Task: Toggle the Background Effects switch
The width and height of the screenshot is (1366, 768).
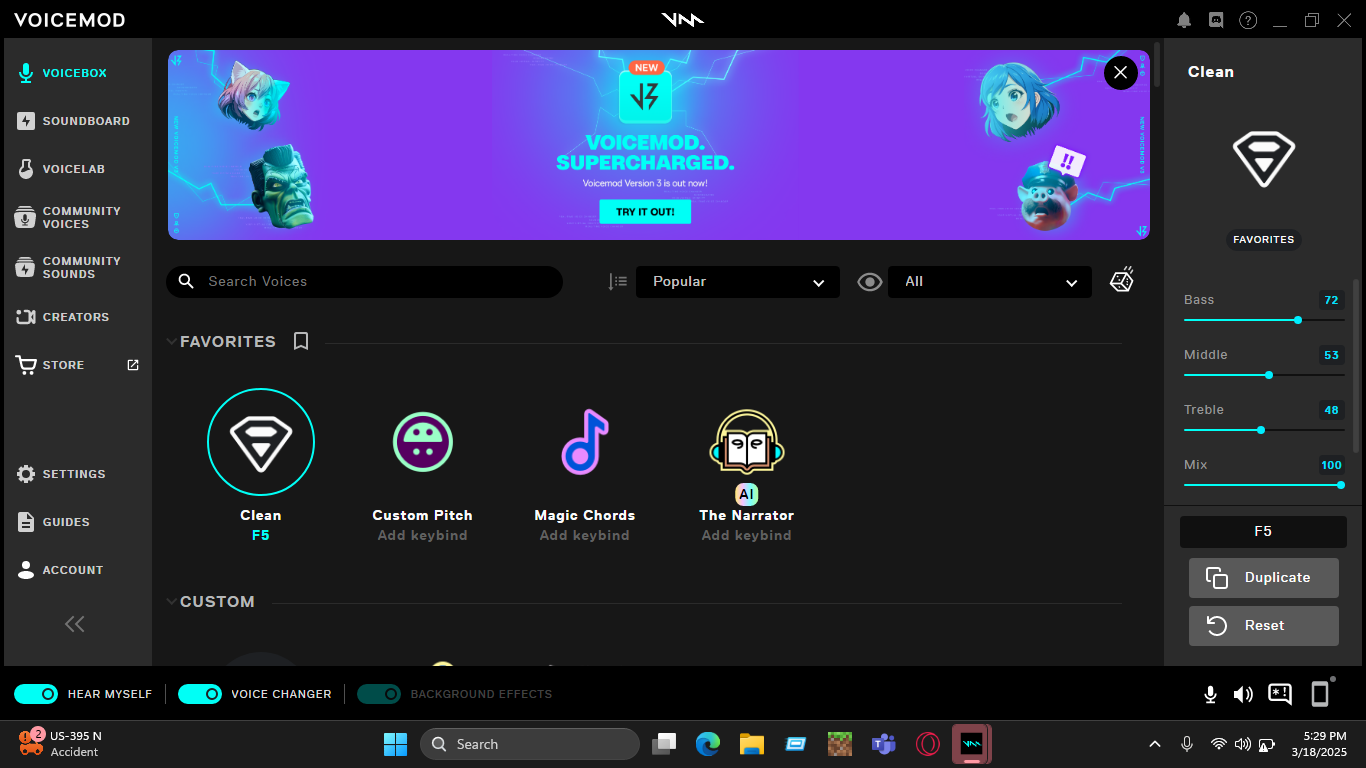Action: coord(379,694)
